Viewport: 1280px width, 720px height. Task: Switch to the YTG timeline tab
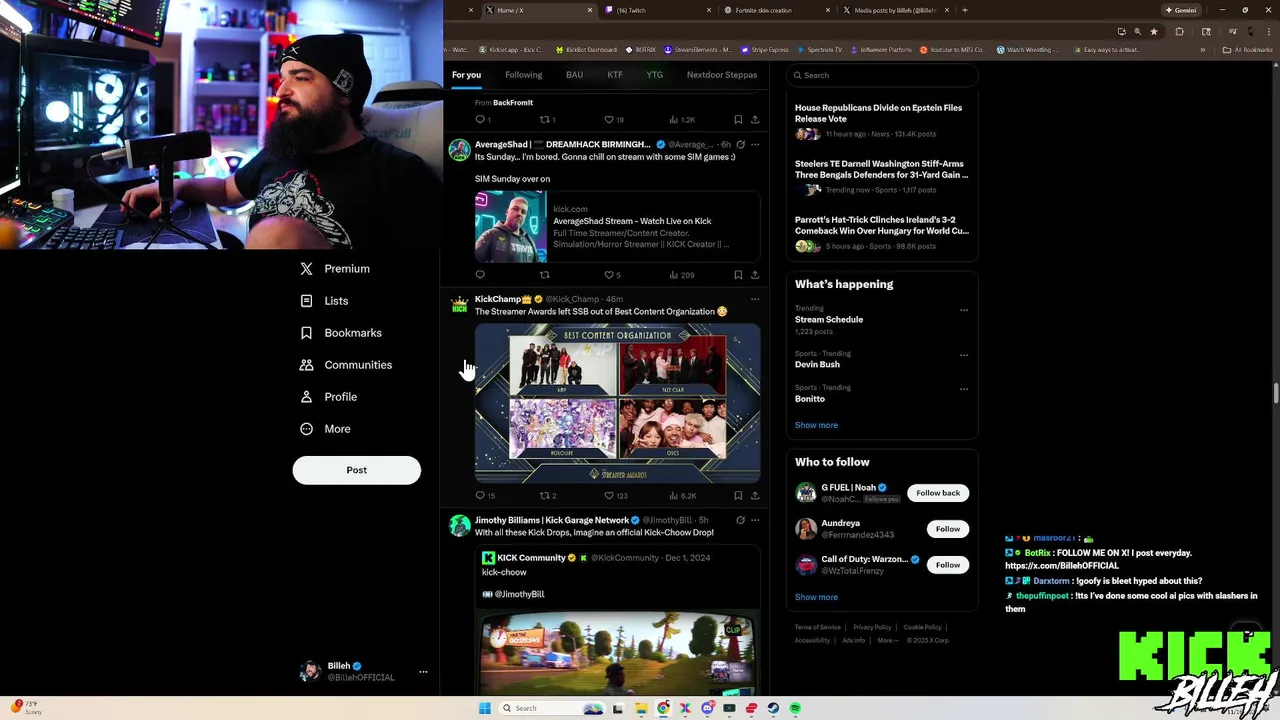click(x=654, y=75)
